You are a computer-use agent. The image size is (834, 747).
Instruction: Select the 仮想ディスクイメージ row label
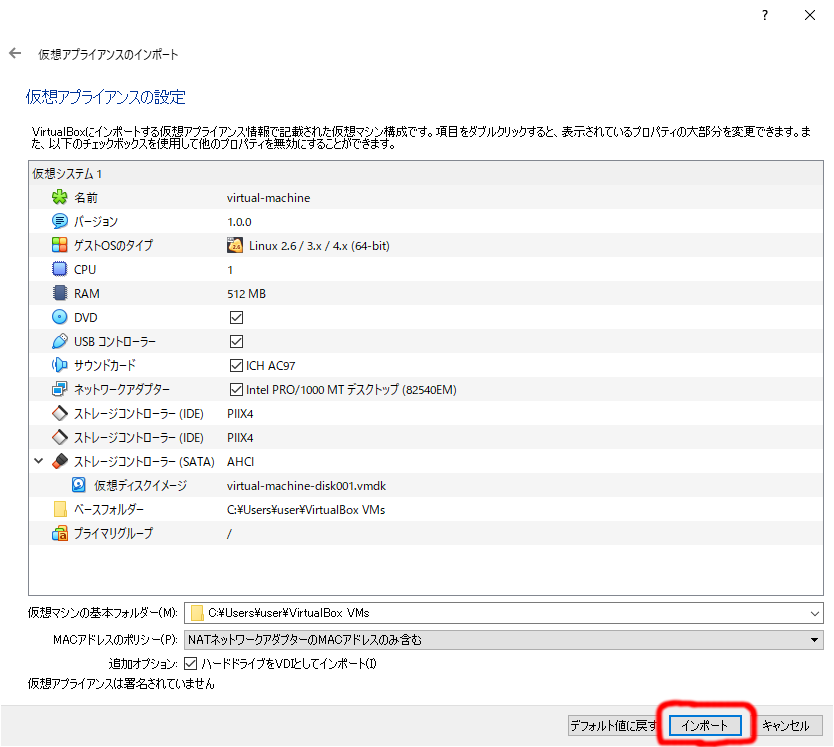pyautogui.click(x=140, y=486)
